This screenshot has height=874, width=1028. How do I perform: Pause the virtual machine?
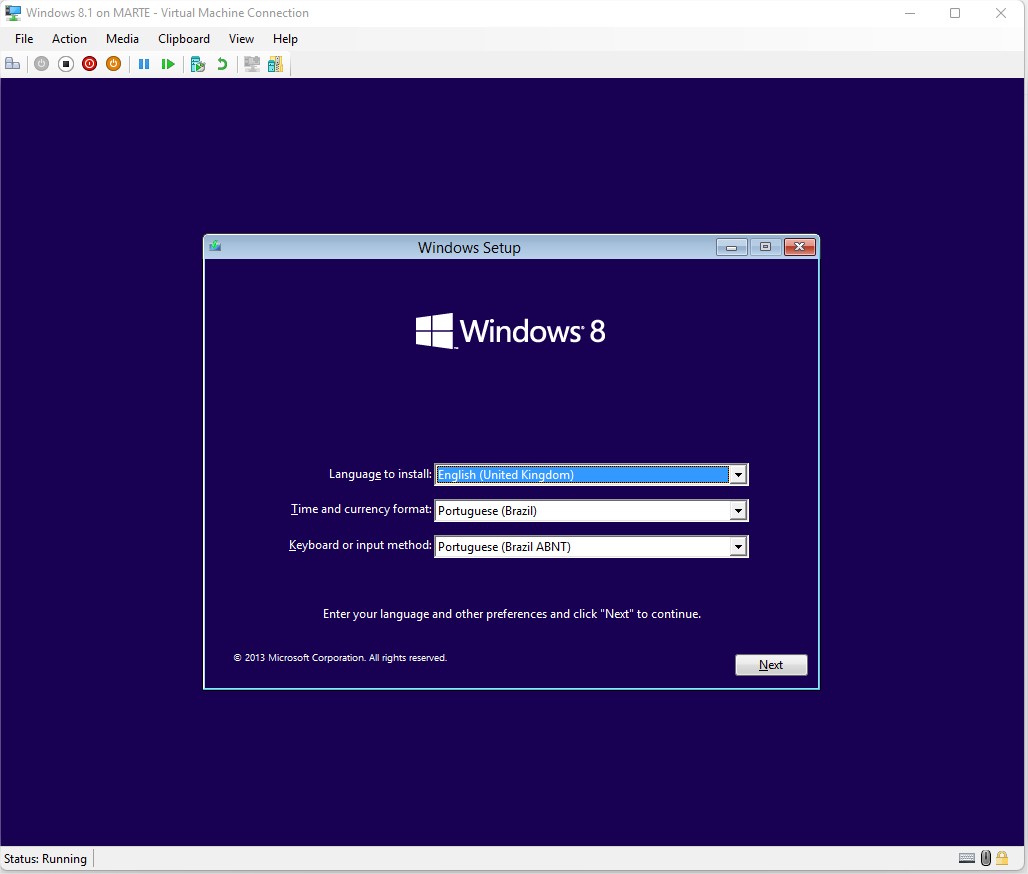tap(144, 64)
